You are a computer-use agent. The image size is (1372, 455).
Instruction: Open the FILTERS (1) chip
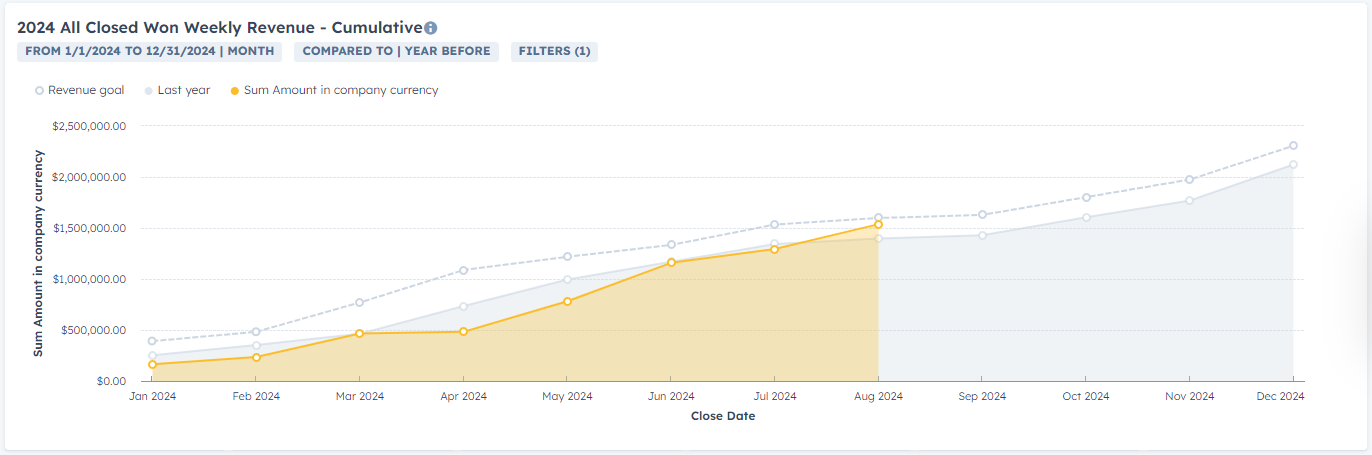tap(554, 51)
